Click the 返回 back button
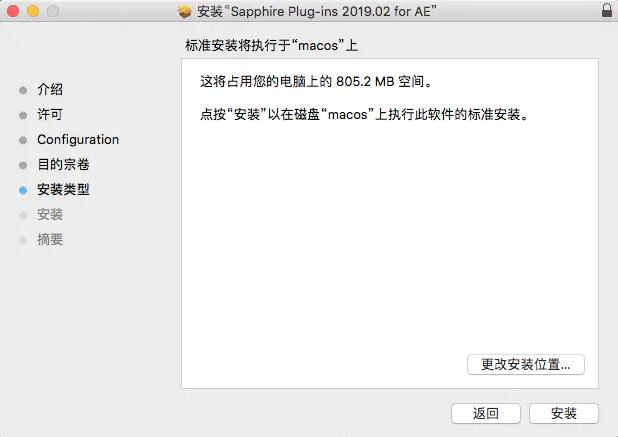The height and width of the screenshot is (437, 618). click(x=486, y=413)
